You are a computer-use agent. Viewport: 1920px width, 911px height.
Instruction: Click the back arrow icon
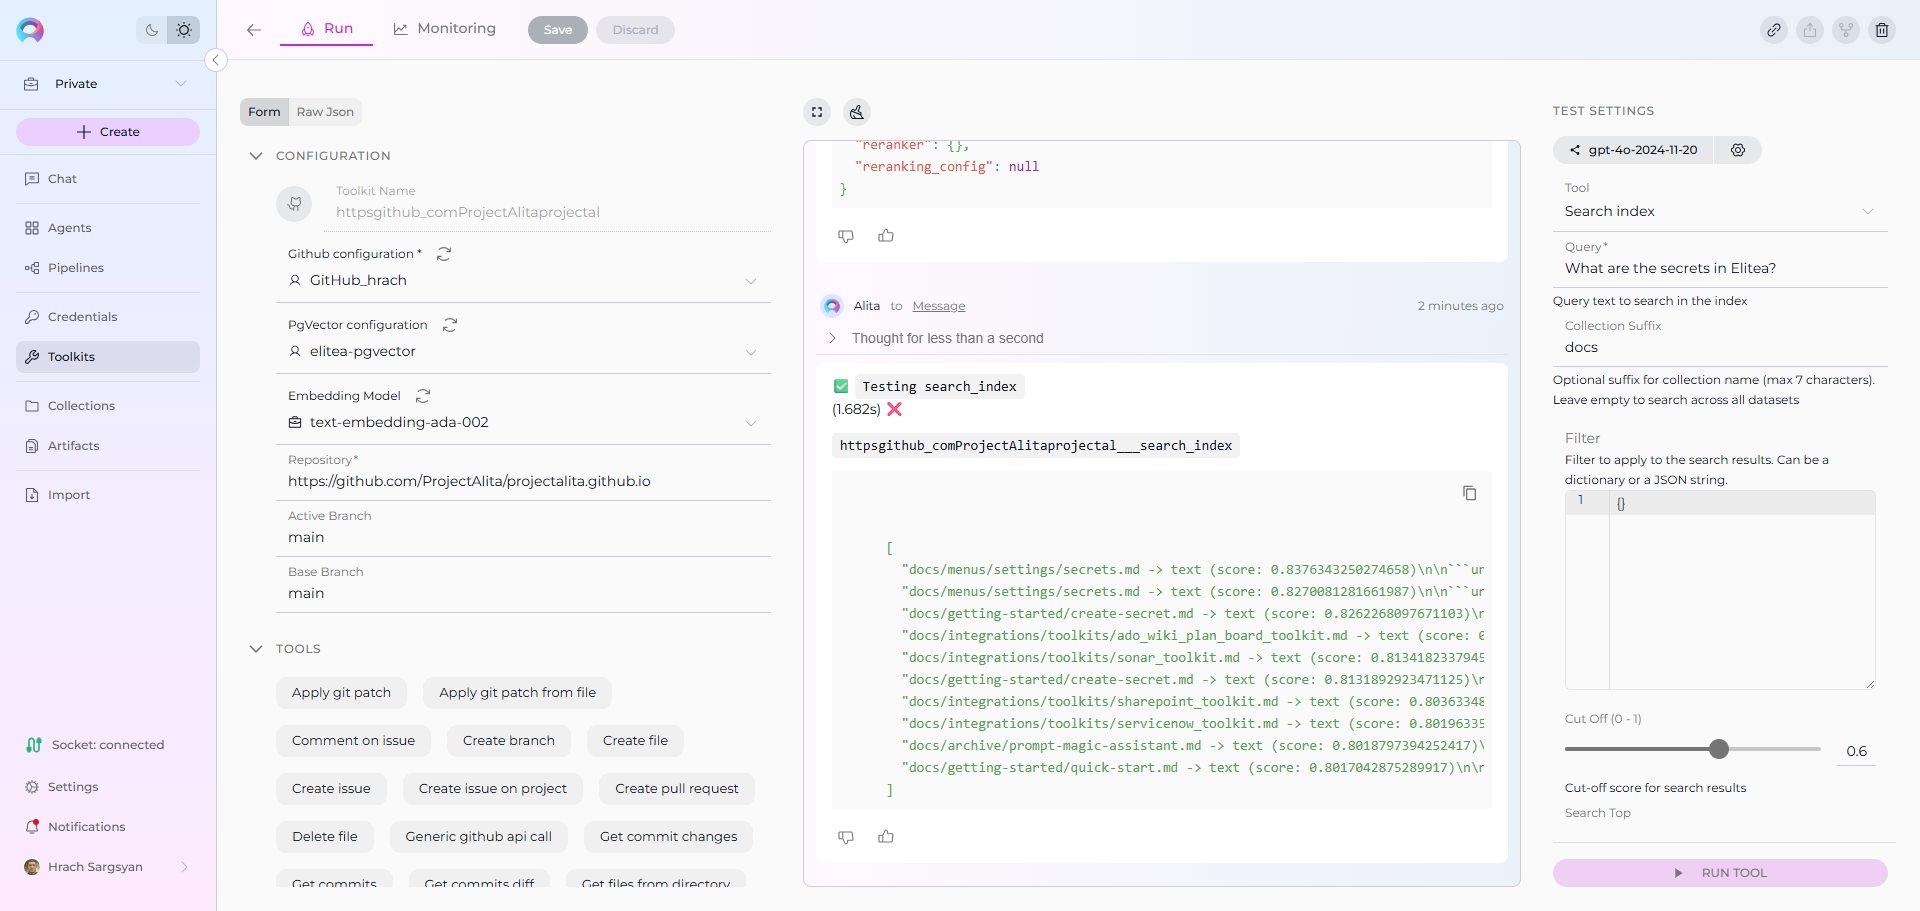254,30
